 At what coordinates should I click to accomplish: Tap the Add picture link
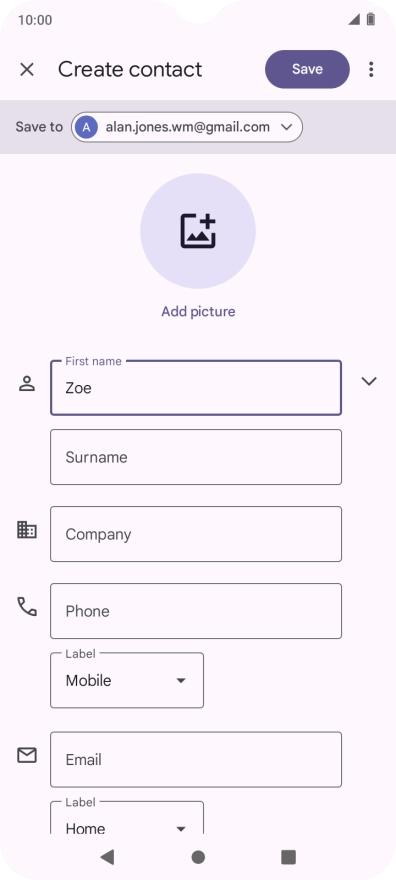click(198, 311)
